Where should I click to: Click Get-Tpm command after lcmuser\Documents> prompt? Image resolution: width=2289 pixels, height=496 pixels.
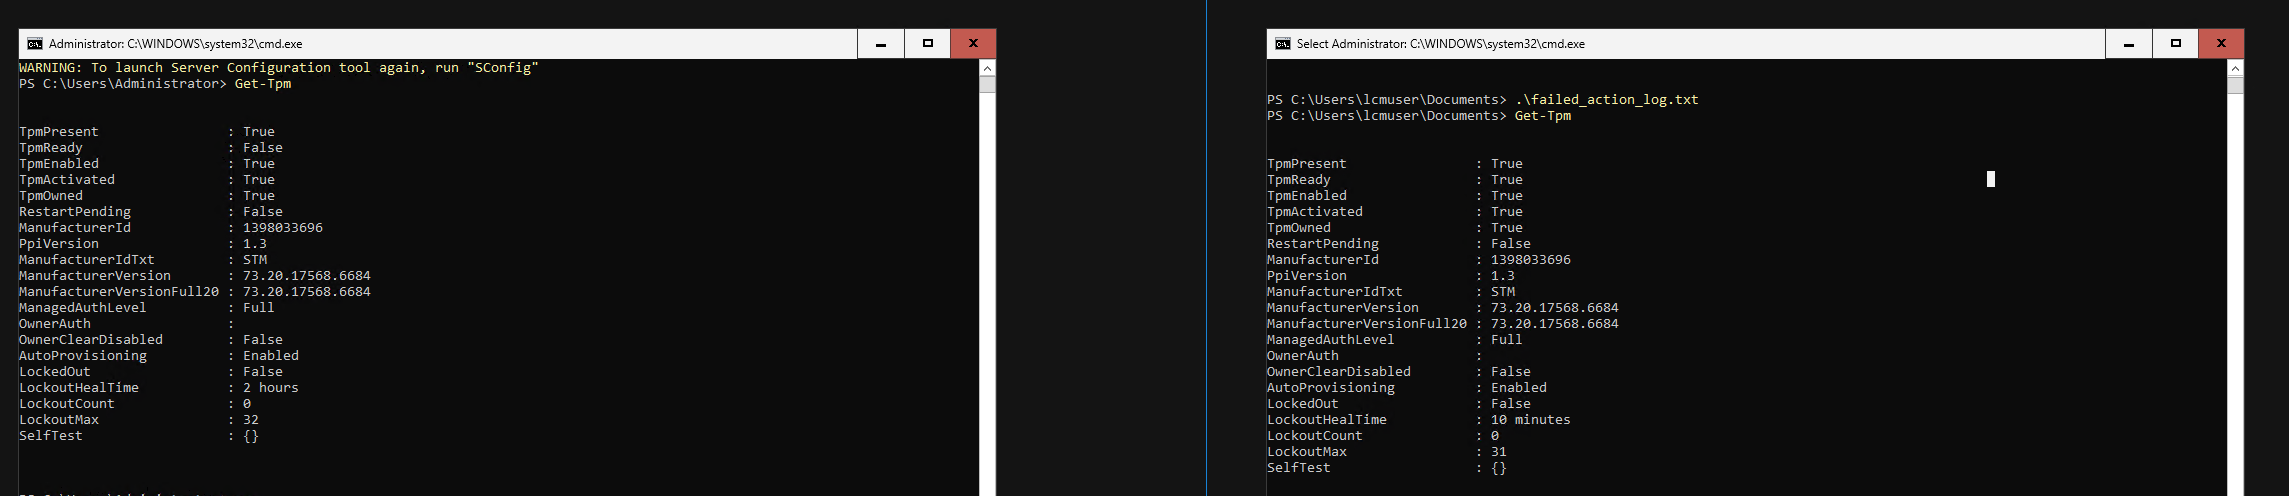click(x=1543, y=116)
